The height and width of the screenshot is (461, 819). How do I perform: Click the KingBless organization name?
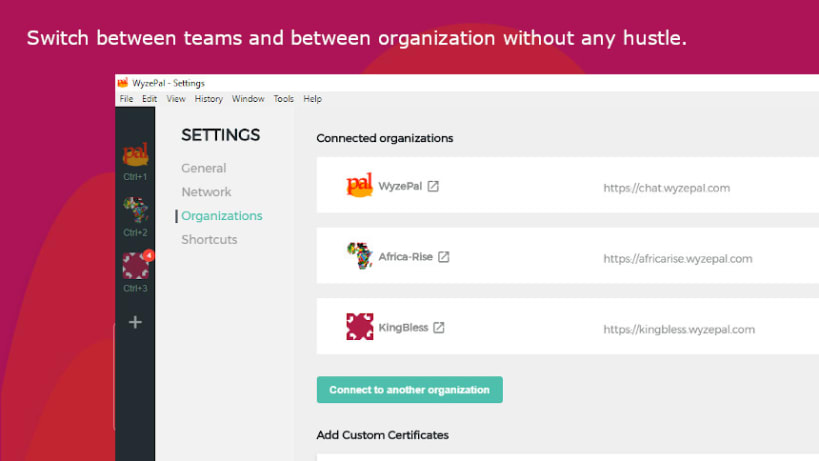[x=403, y=327]
